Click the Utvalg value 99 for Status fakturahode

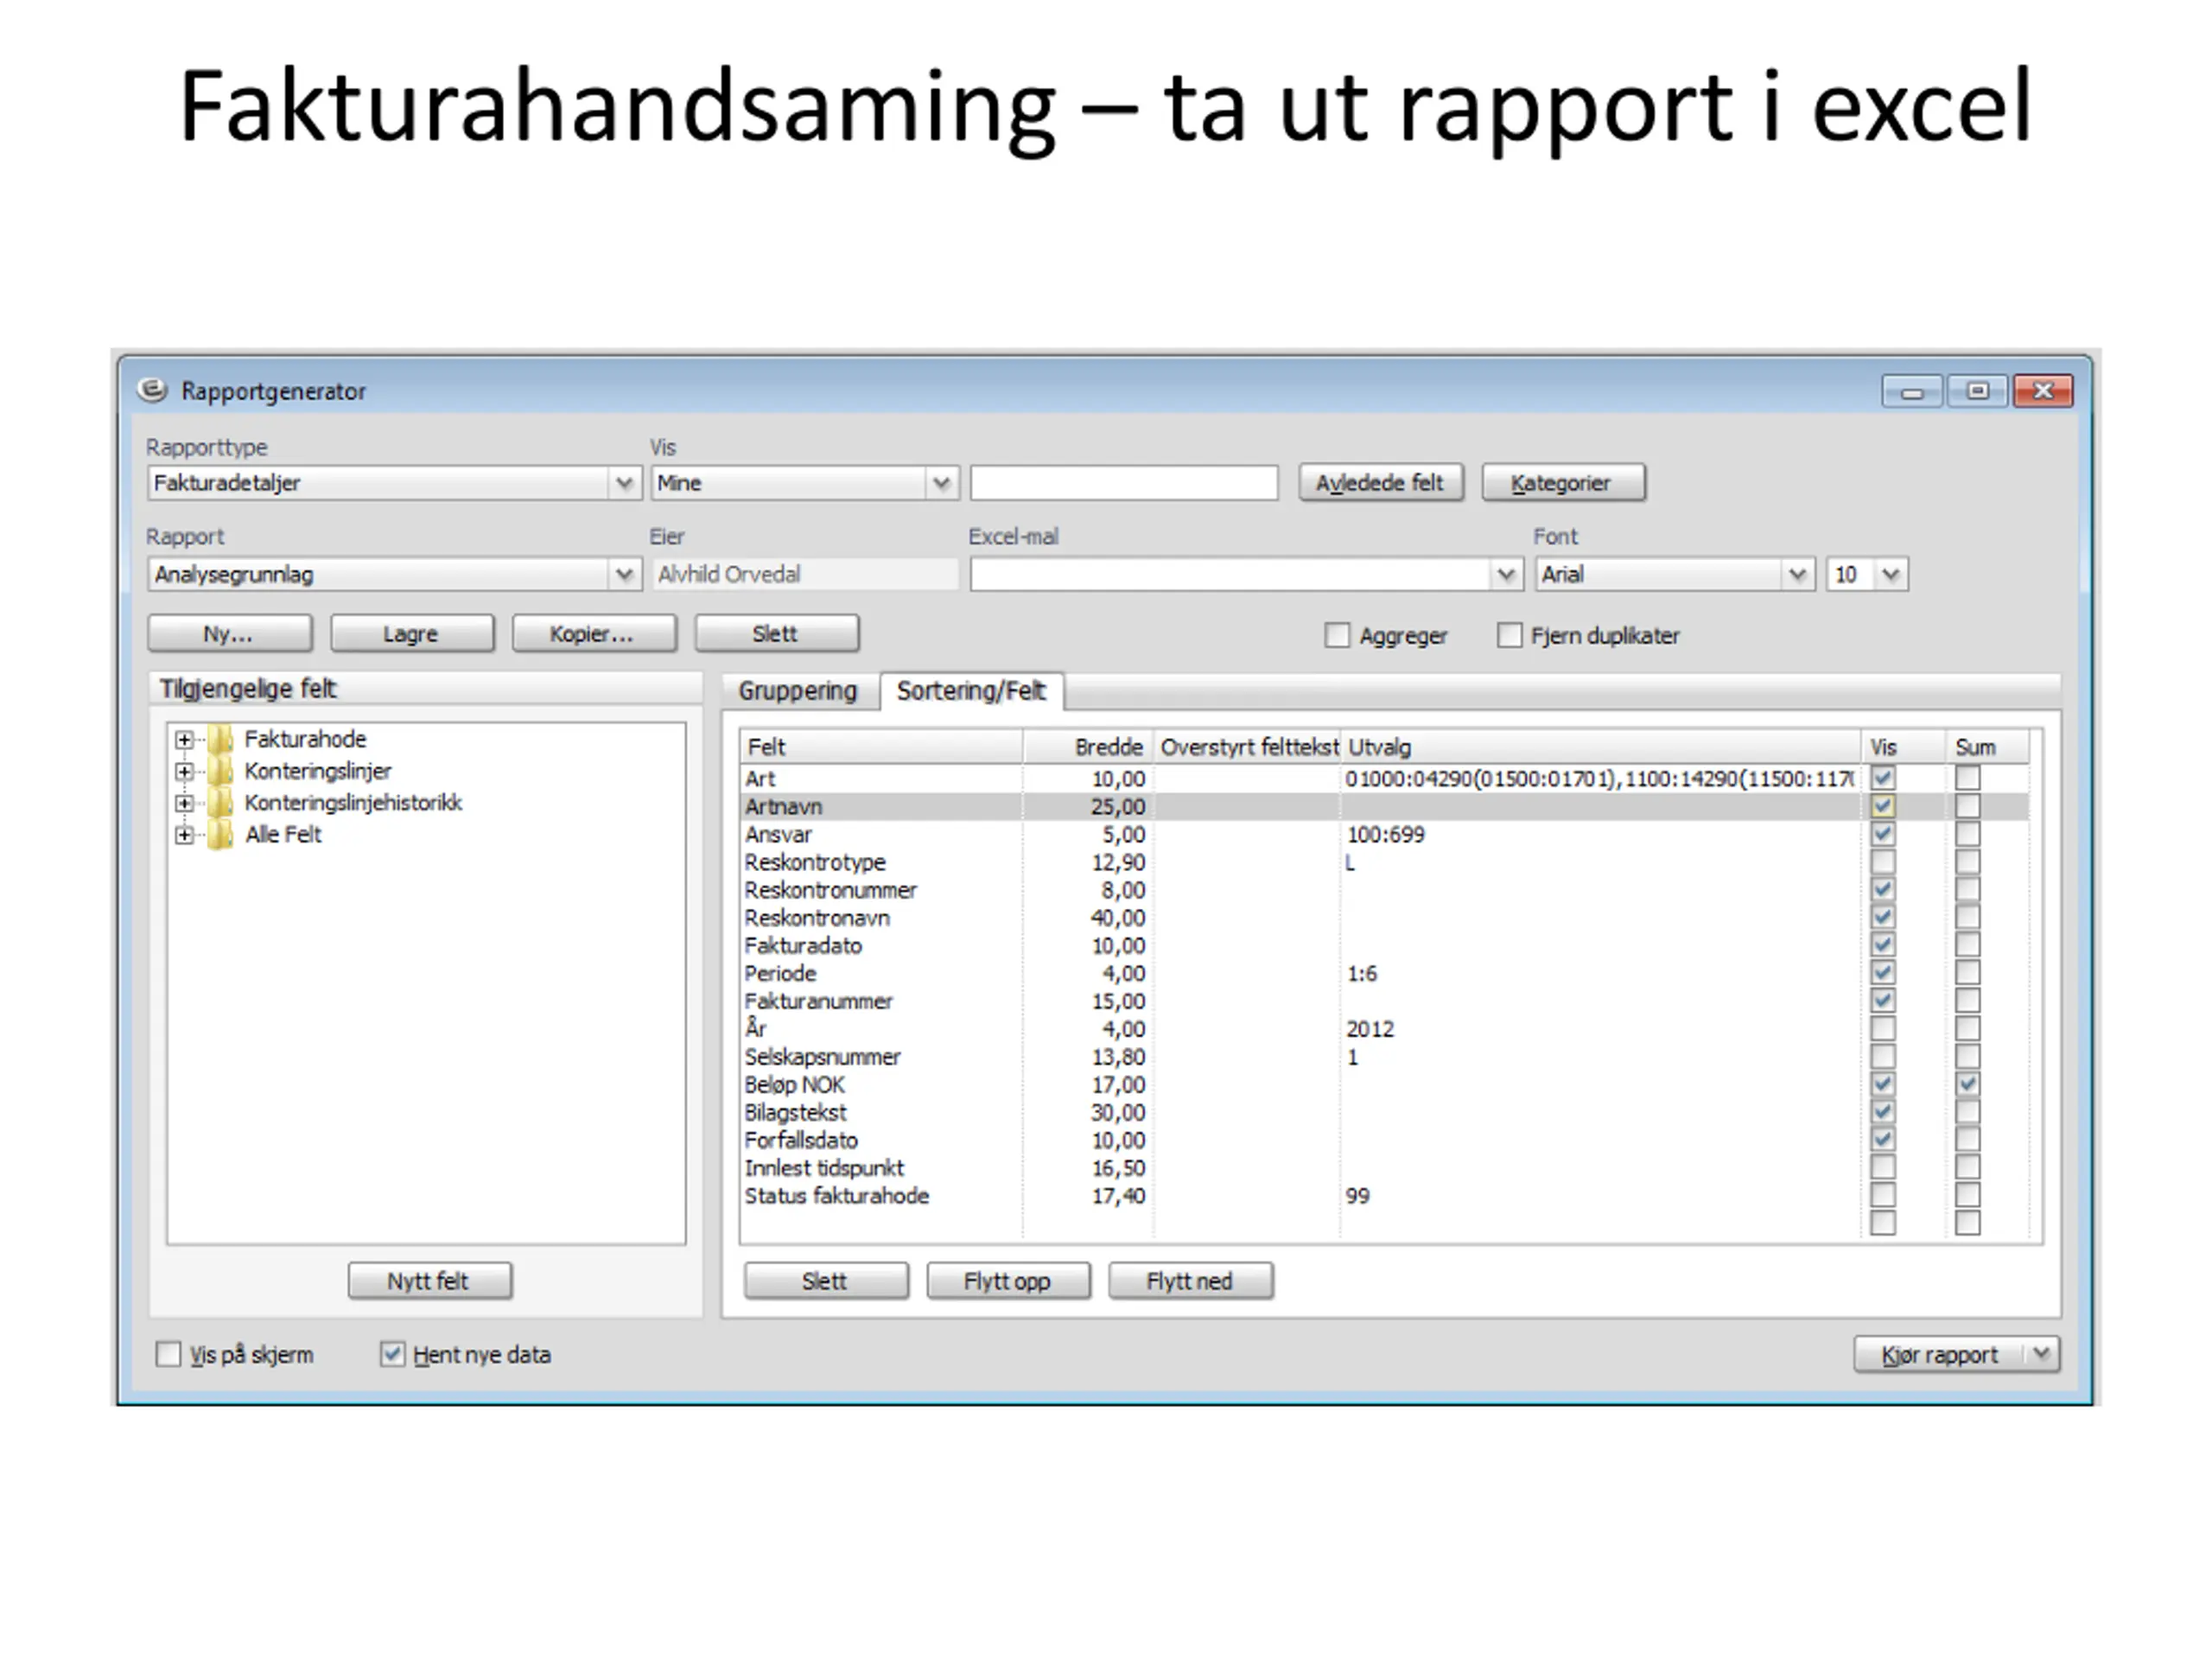tap(1358, 1196)
